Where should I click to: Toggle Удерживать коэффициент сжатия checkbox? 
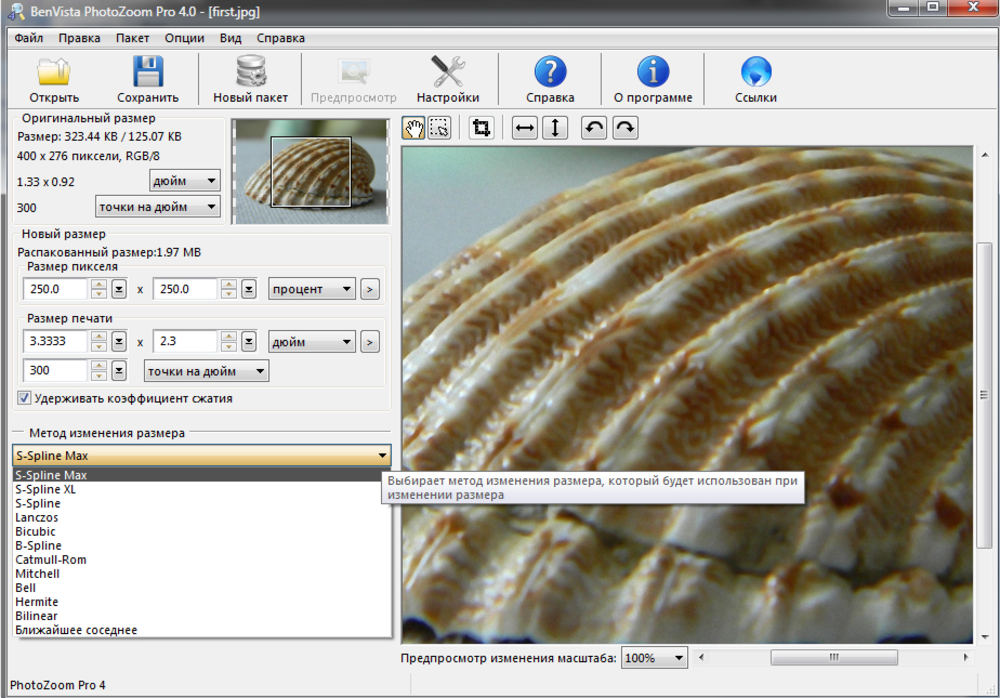[24, 398]
